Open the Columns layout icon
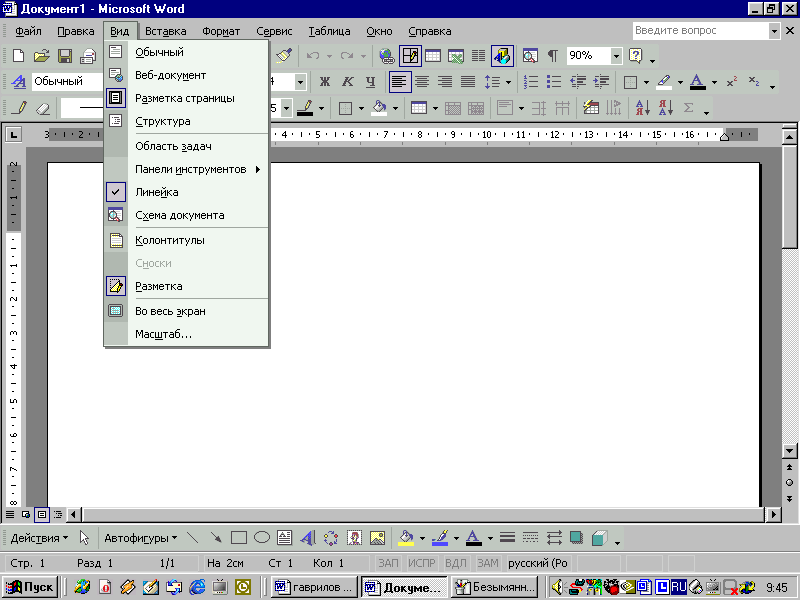The height and width of the screenshot is (600, 800). [x=478, y=56]
